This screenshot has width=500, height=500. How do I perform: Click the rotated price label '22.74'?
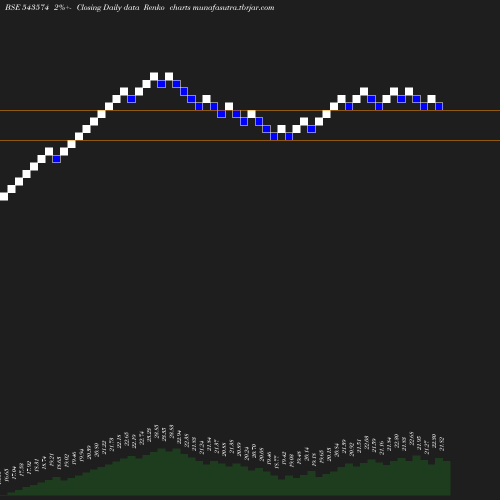pyautogui.click(x=142, y=438)
